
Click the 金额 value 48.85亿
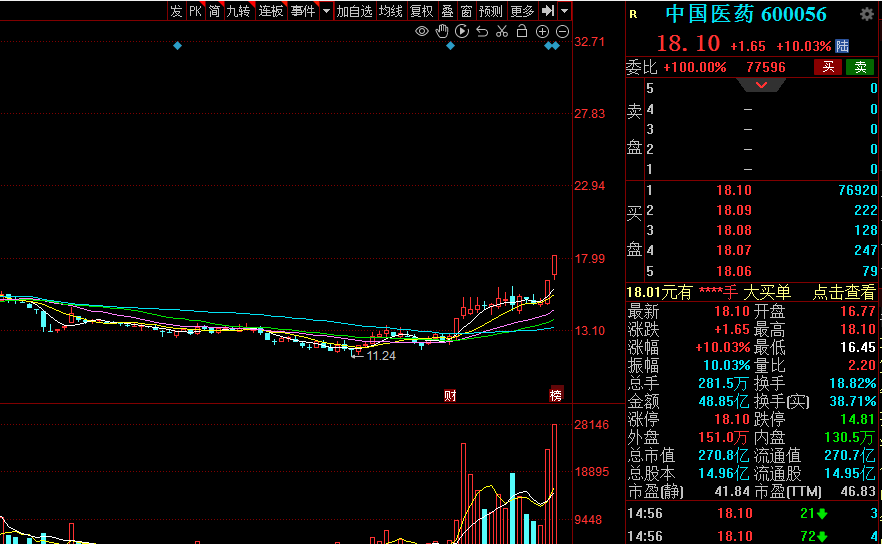pos(723,401)
